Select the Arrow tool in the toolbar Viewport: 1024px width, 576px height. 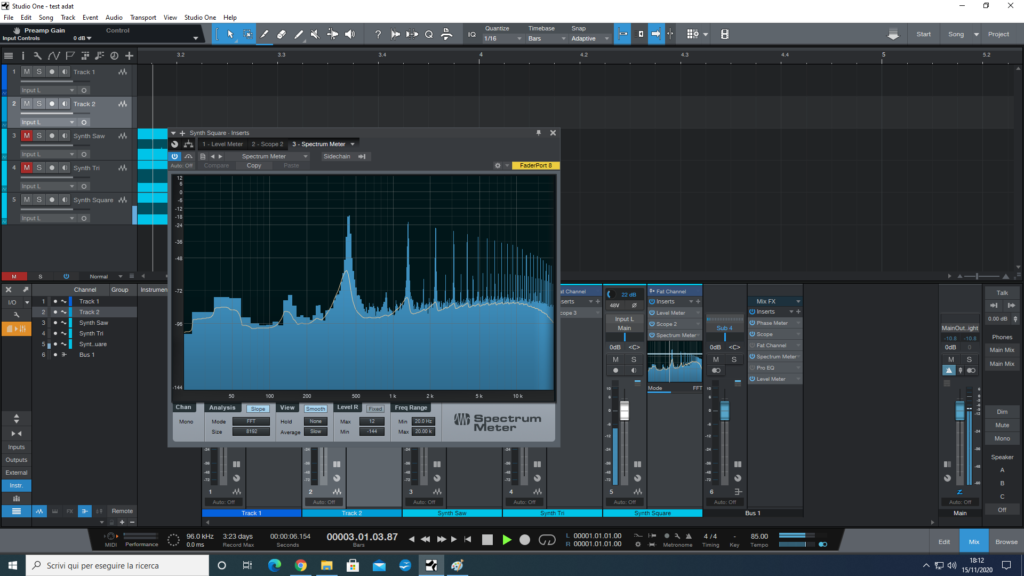click(x=230, y=34)
